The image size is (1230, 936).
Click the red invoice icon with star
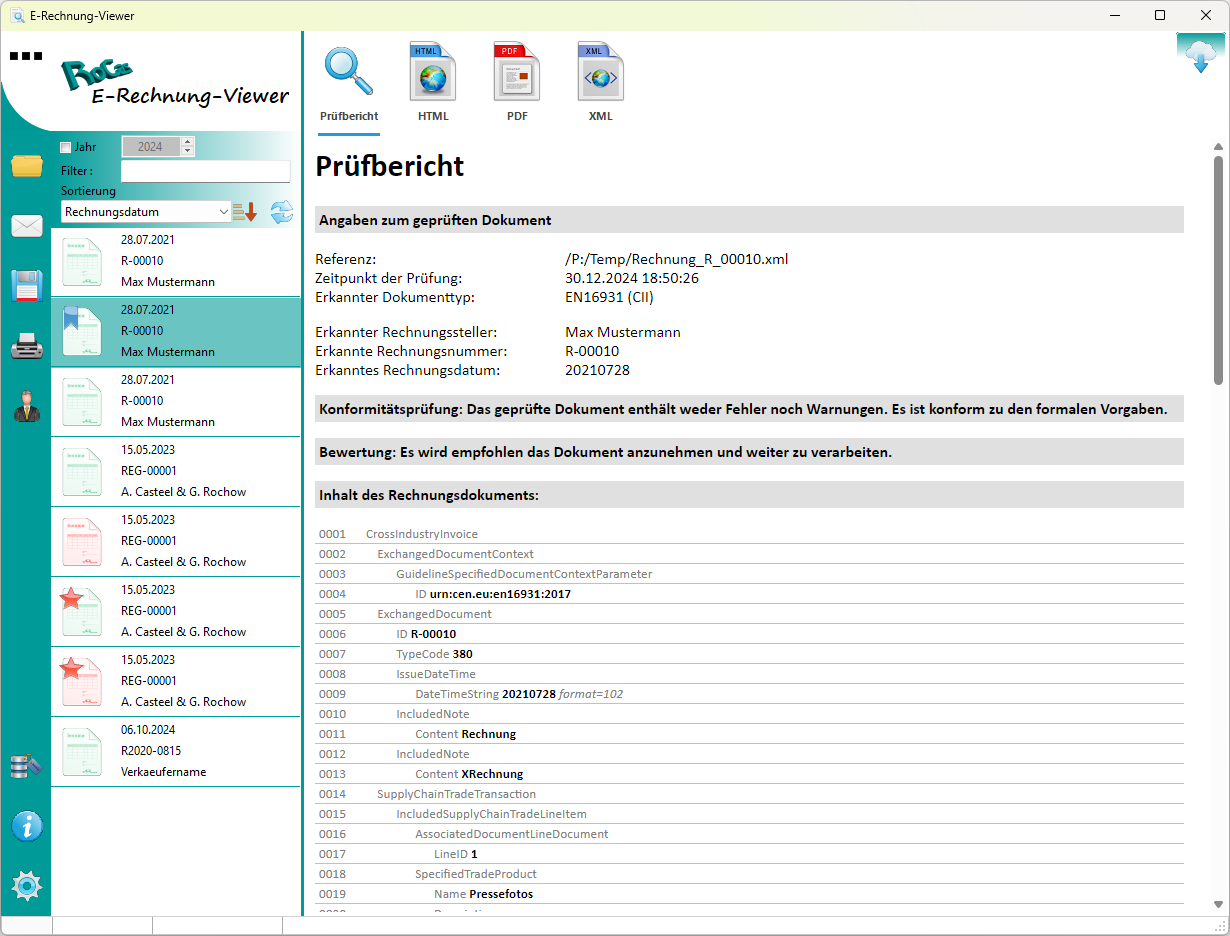coord(81,682)
